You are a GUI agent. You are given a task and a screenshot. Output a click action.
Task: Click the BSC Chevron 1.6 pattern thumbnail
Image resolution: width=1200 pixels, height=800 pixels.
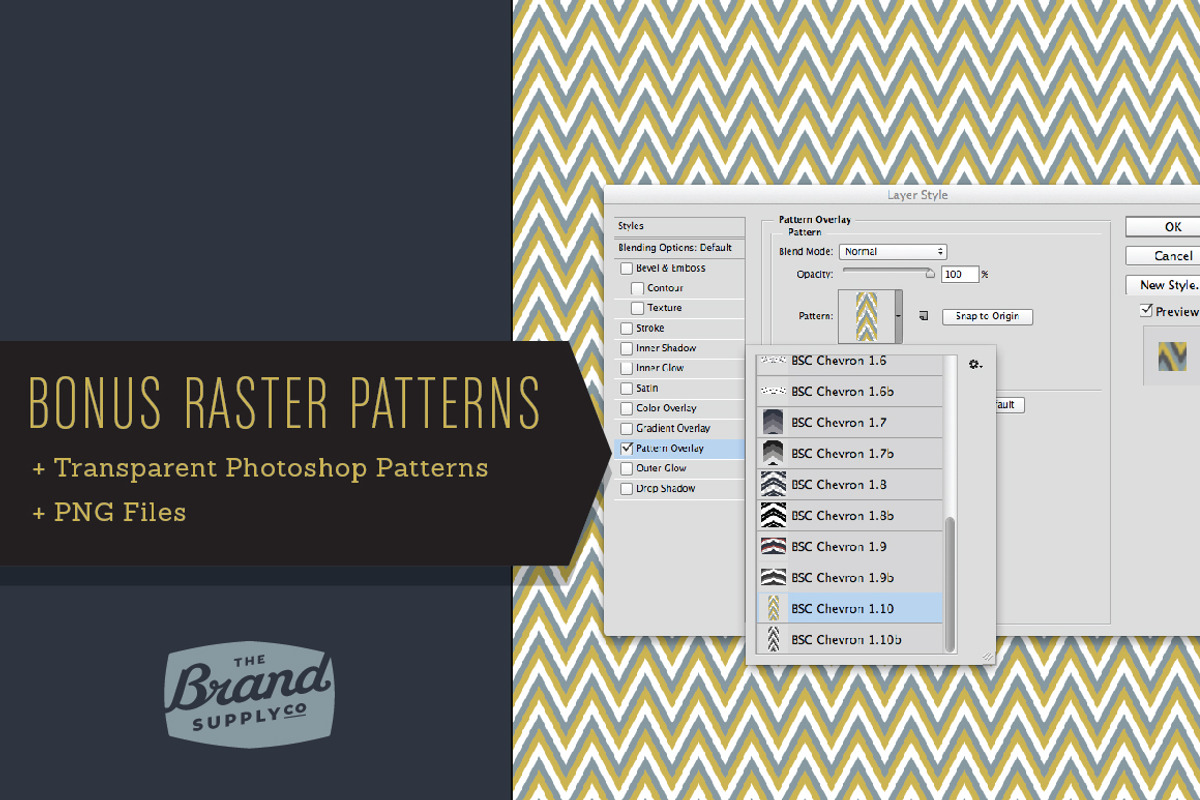tap(772, 362)
